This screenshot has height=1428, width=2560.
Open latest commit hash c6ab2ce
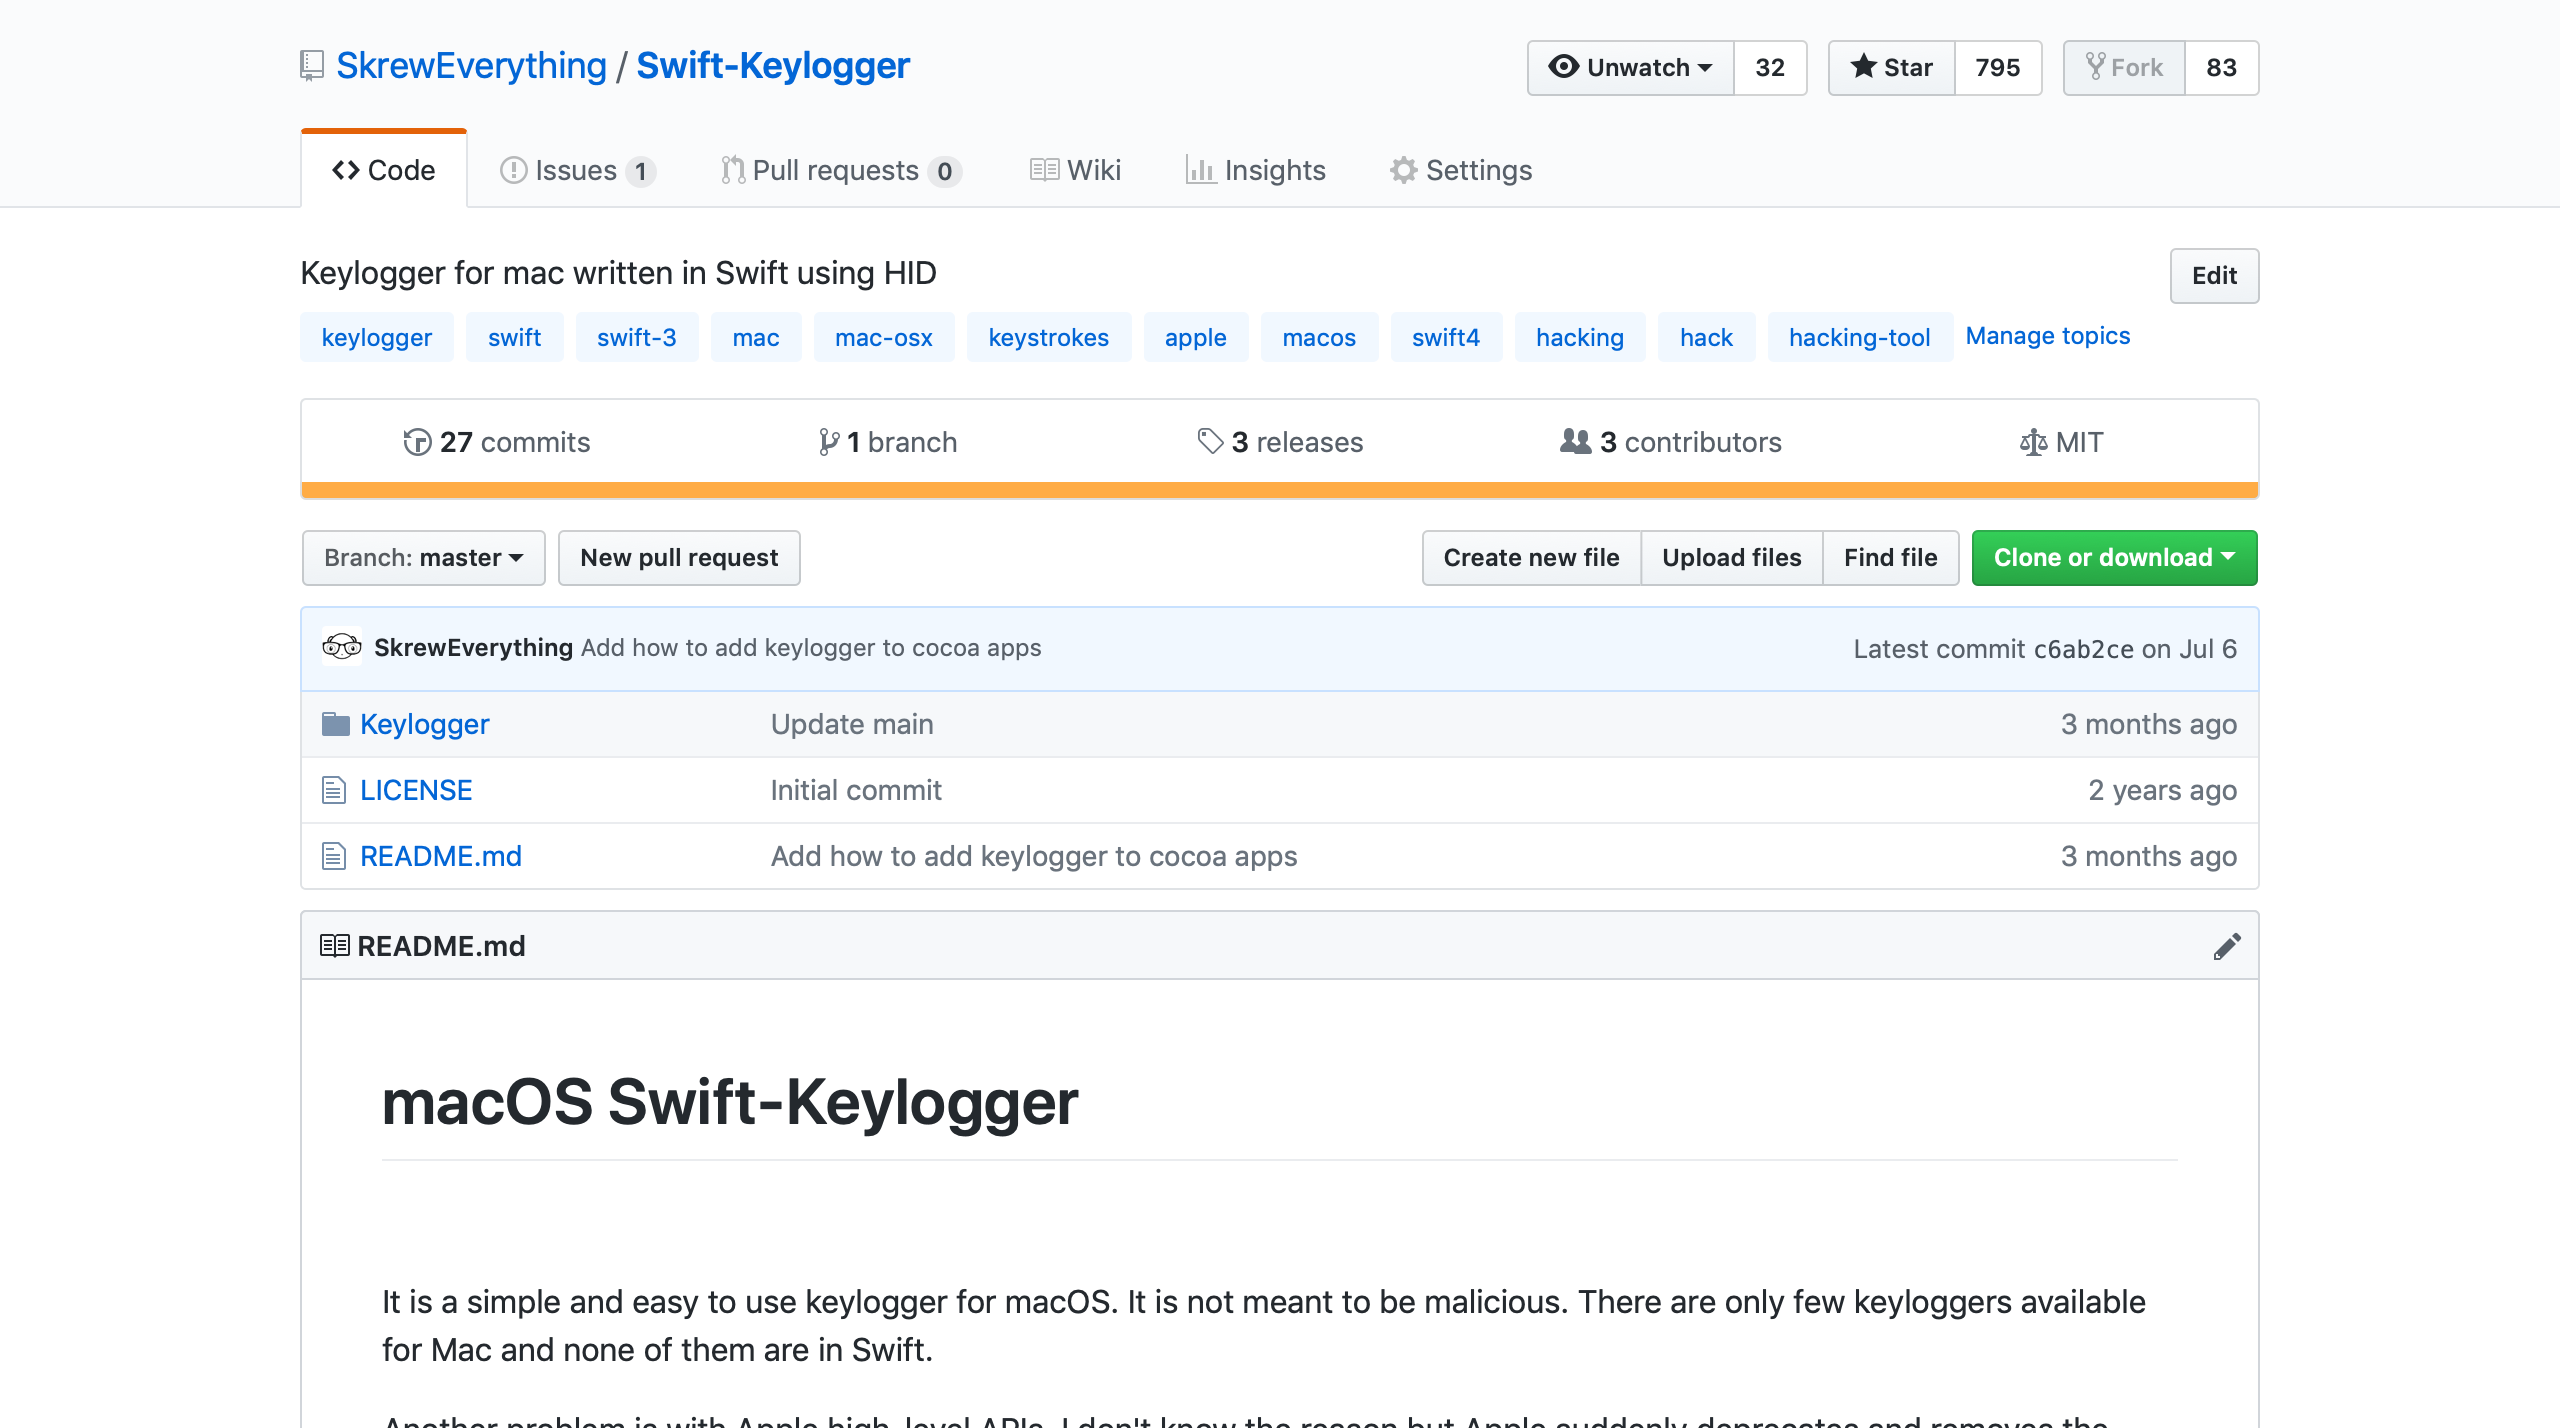2084,649
